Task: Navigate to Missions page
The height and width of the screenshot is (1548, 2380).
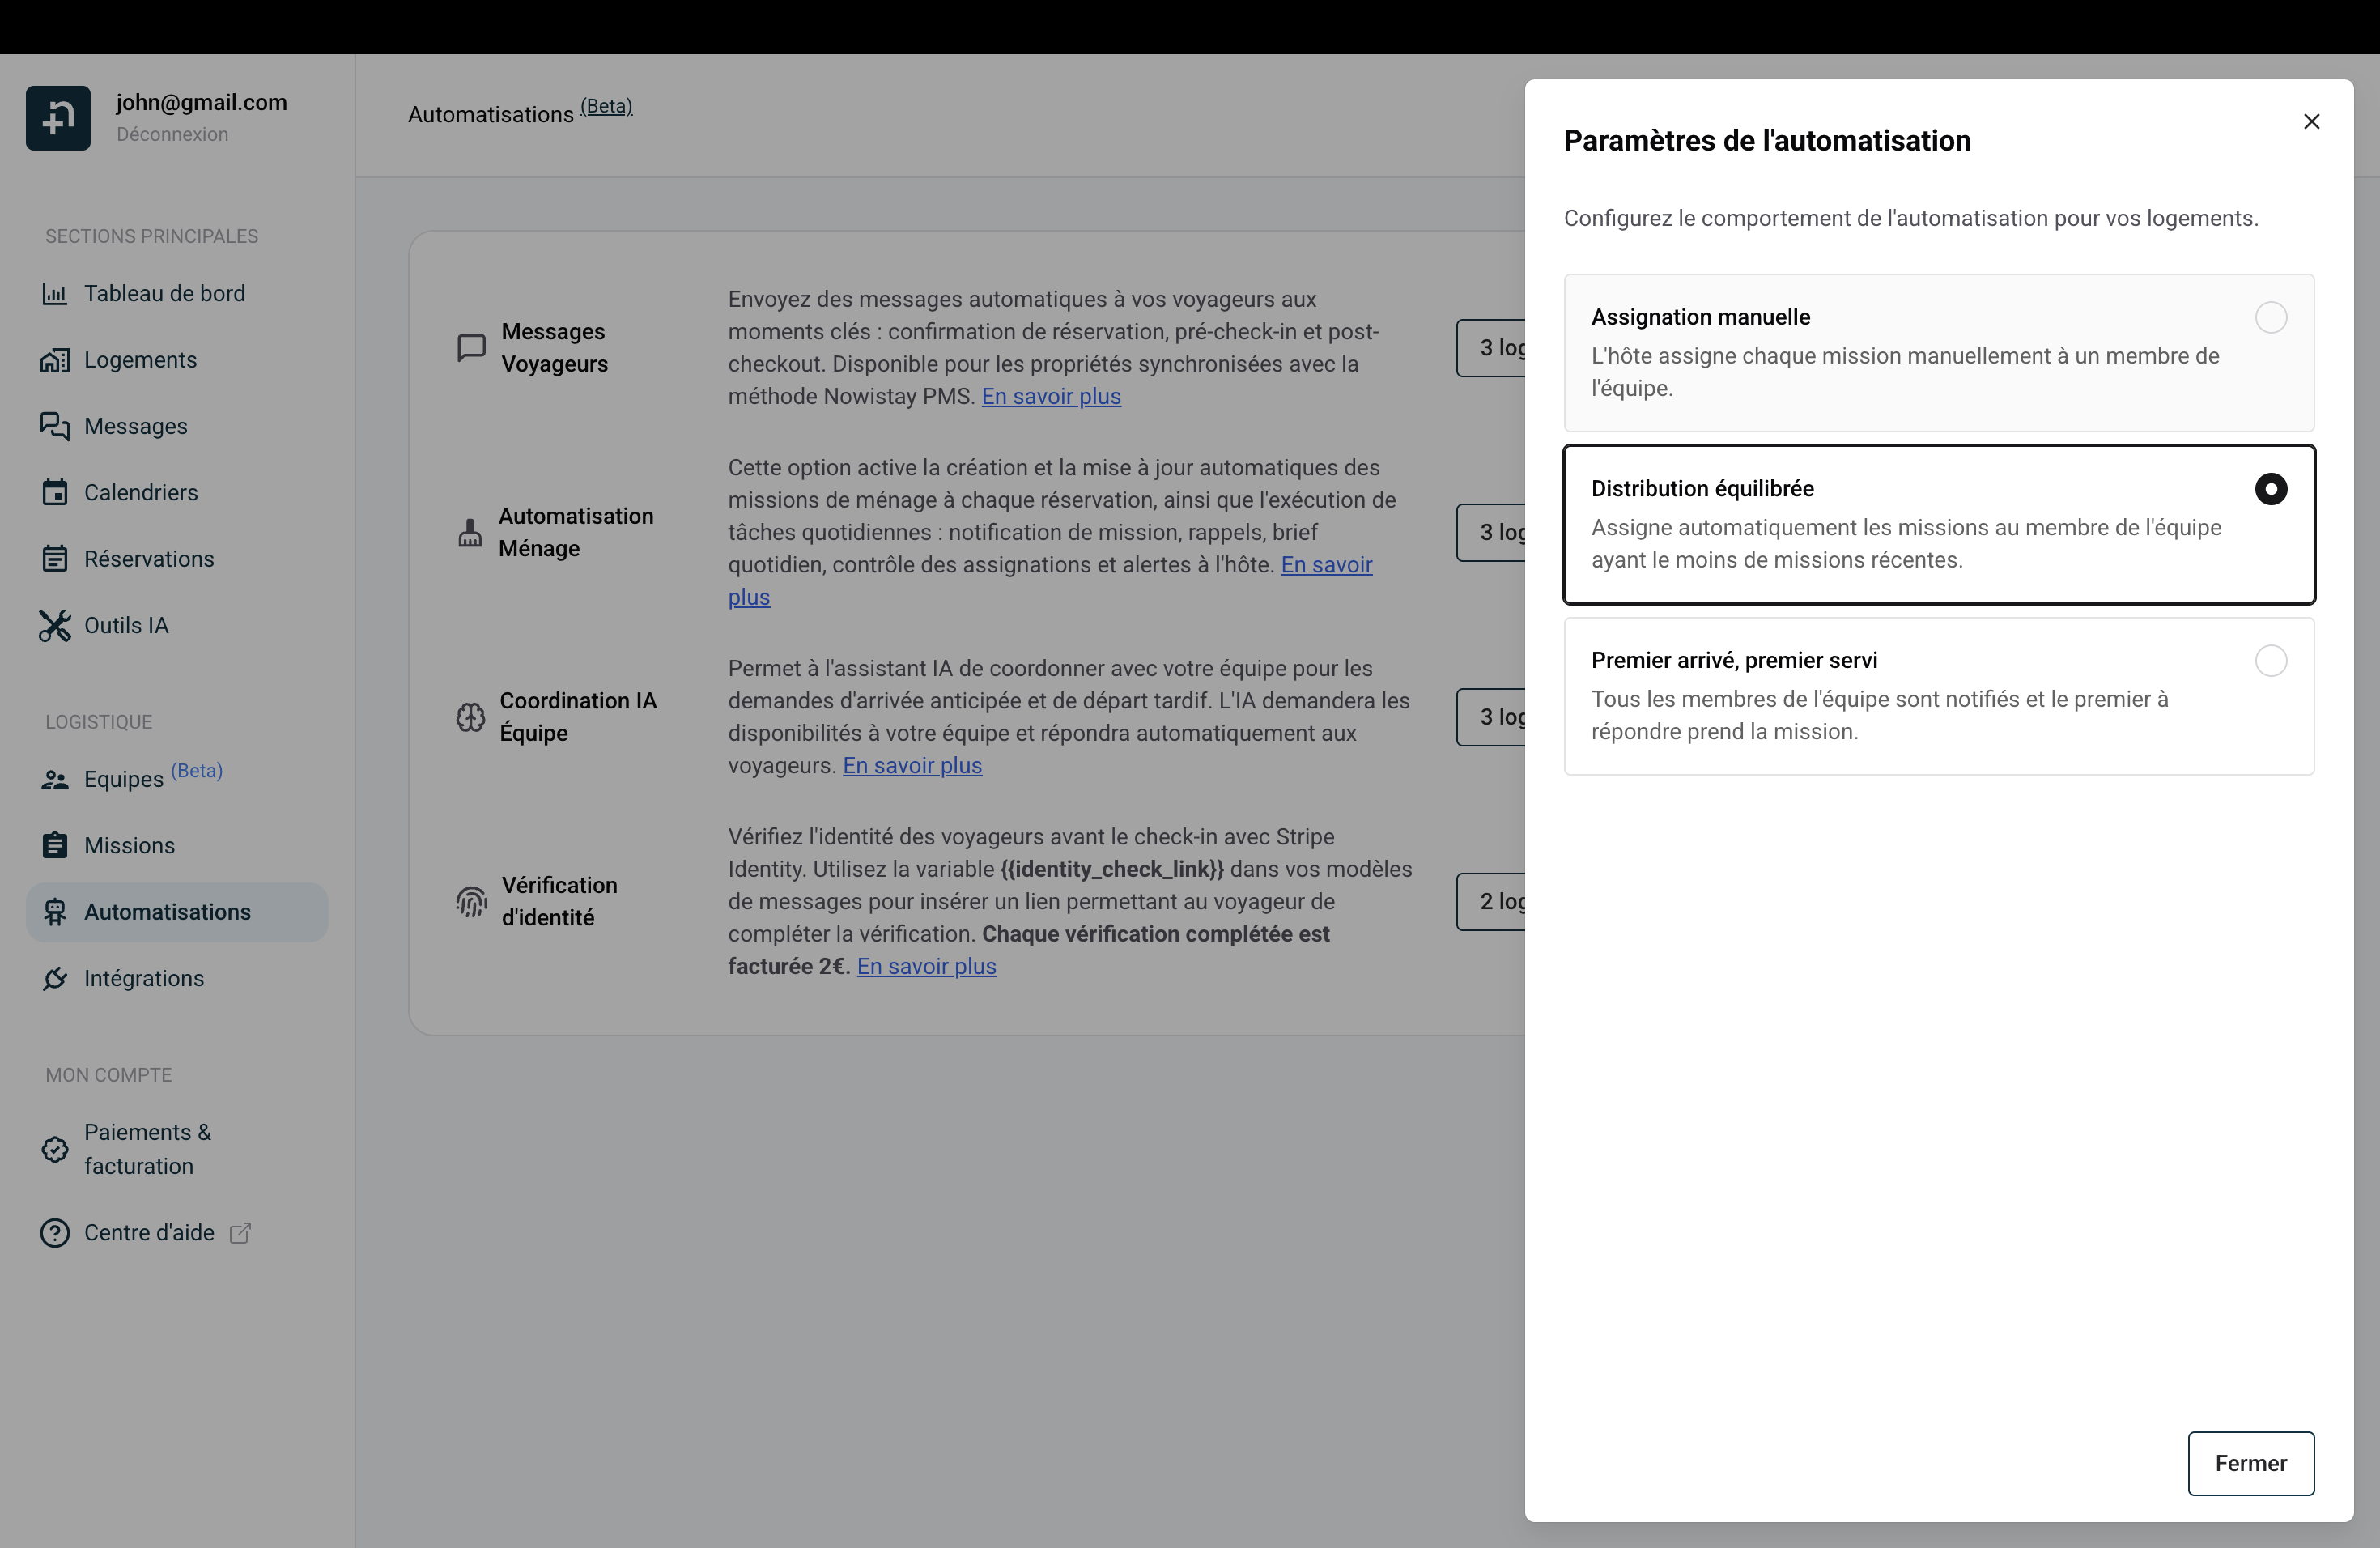Action: pos(177,845)
